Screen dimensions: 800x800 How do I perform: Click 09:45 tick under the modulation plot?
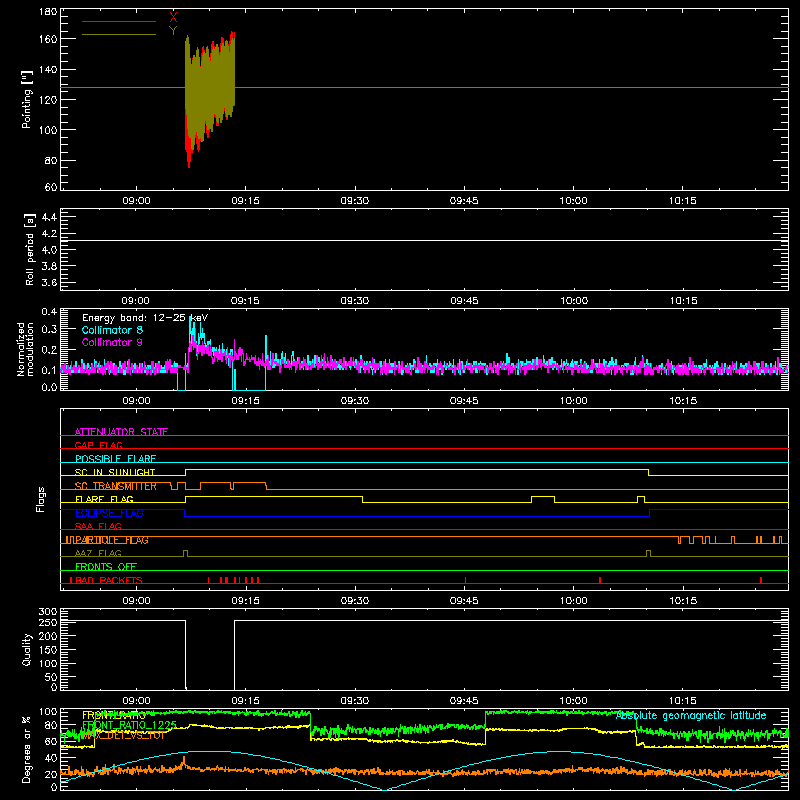click(x=464, y=401)
